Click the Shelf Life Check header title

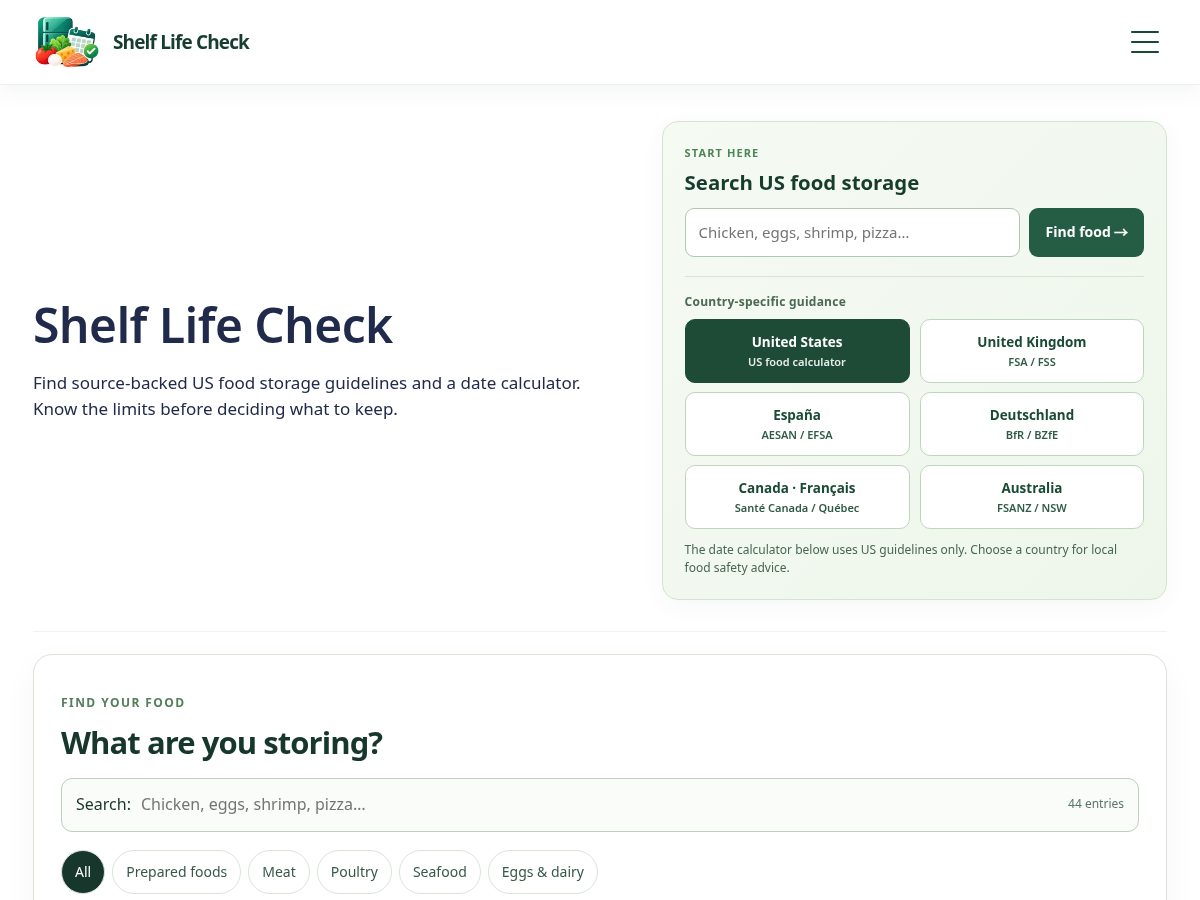click(181, 42)
